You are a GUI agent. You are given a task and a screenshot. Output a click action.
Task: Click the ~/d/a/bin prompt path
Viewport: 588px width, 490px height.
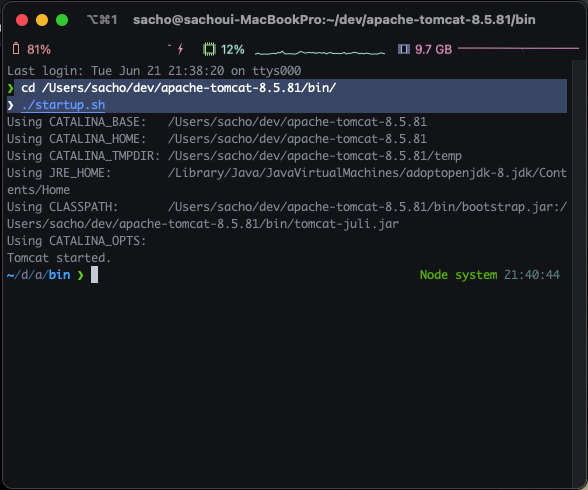click(39, 275)
